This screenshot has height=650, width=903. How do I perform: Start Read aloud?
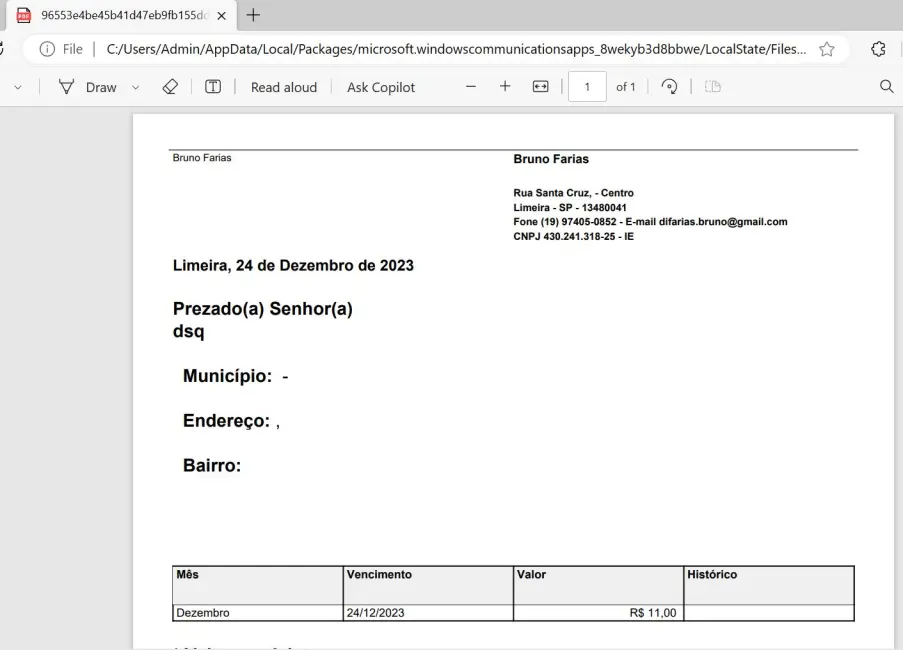tap(284, 87)
